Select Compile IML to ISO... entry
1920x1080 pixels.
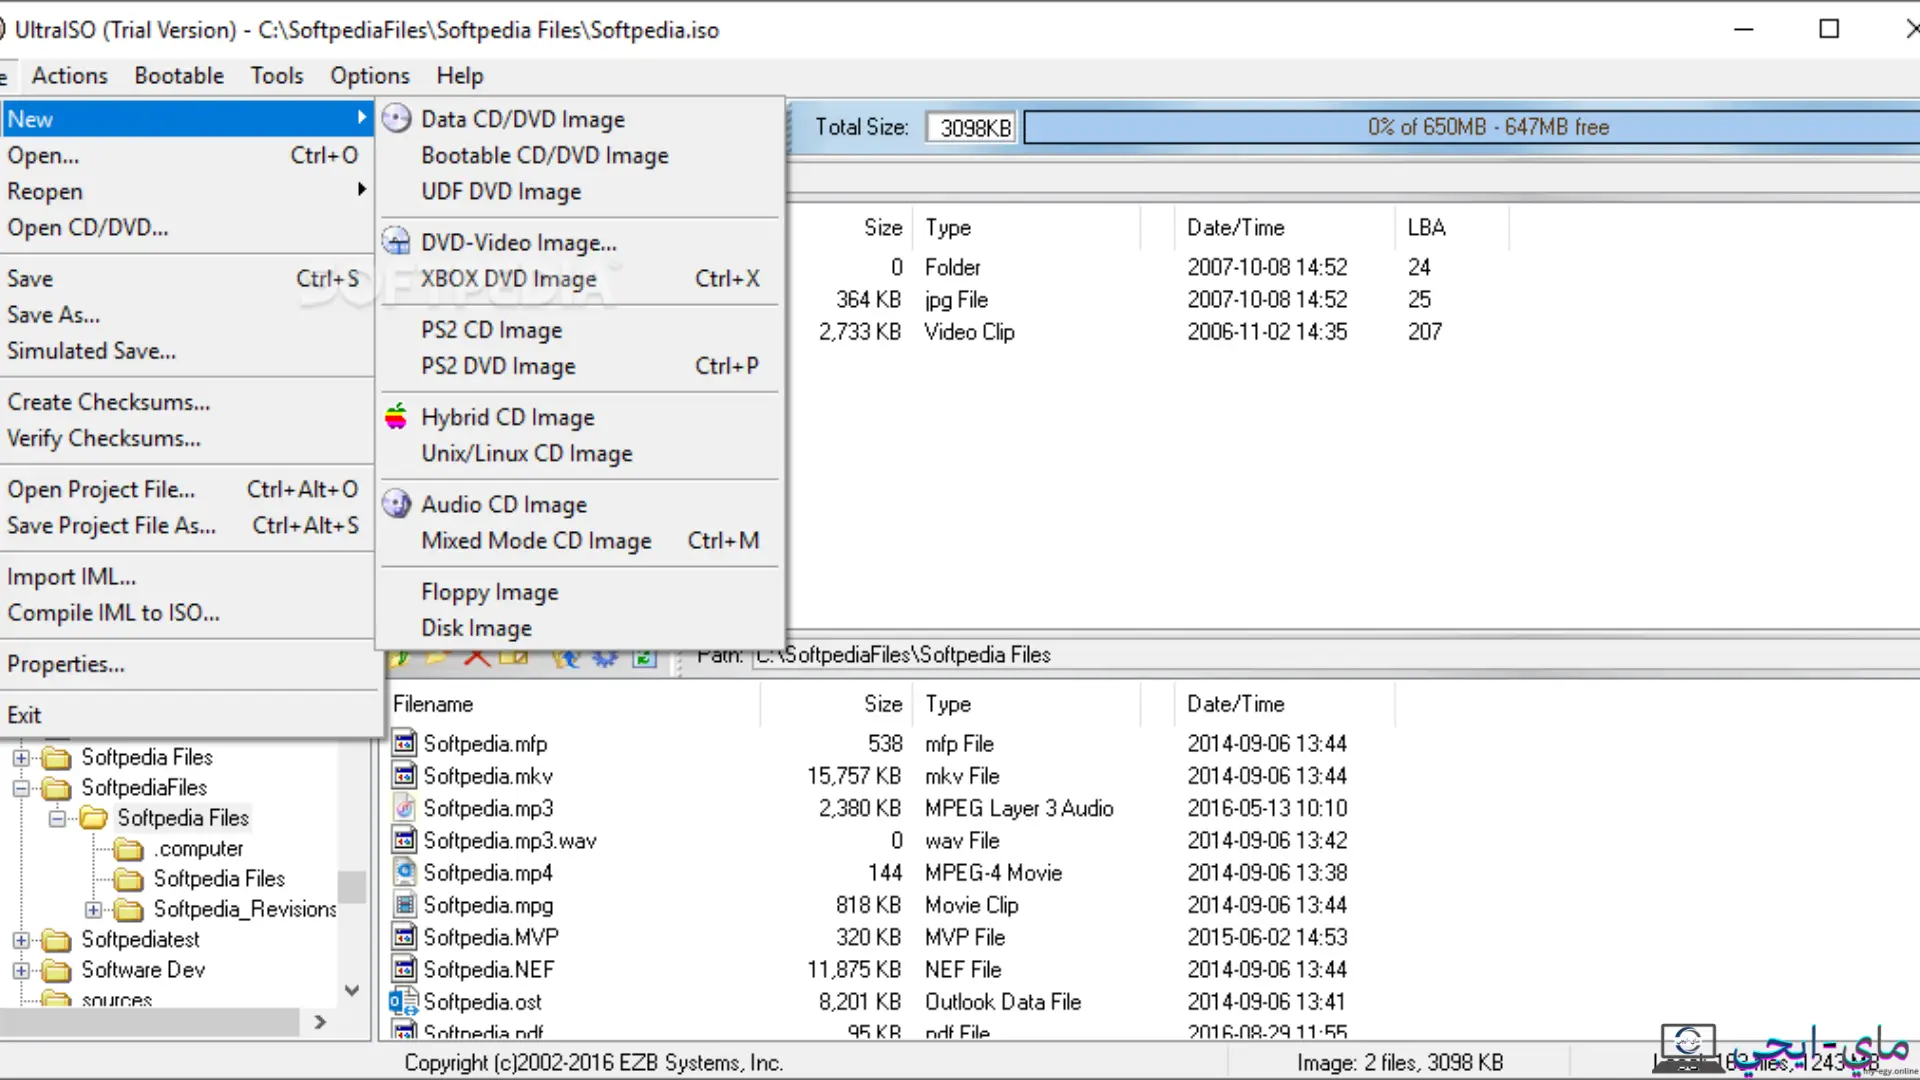click(x=187, y=612)
